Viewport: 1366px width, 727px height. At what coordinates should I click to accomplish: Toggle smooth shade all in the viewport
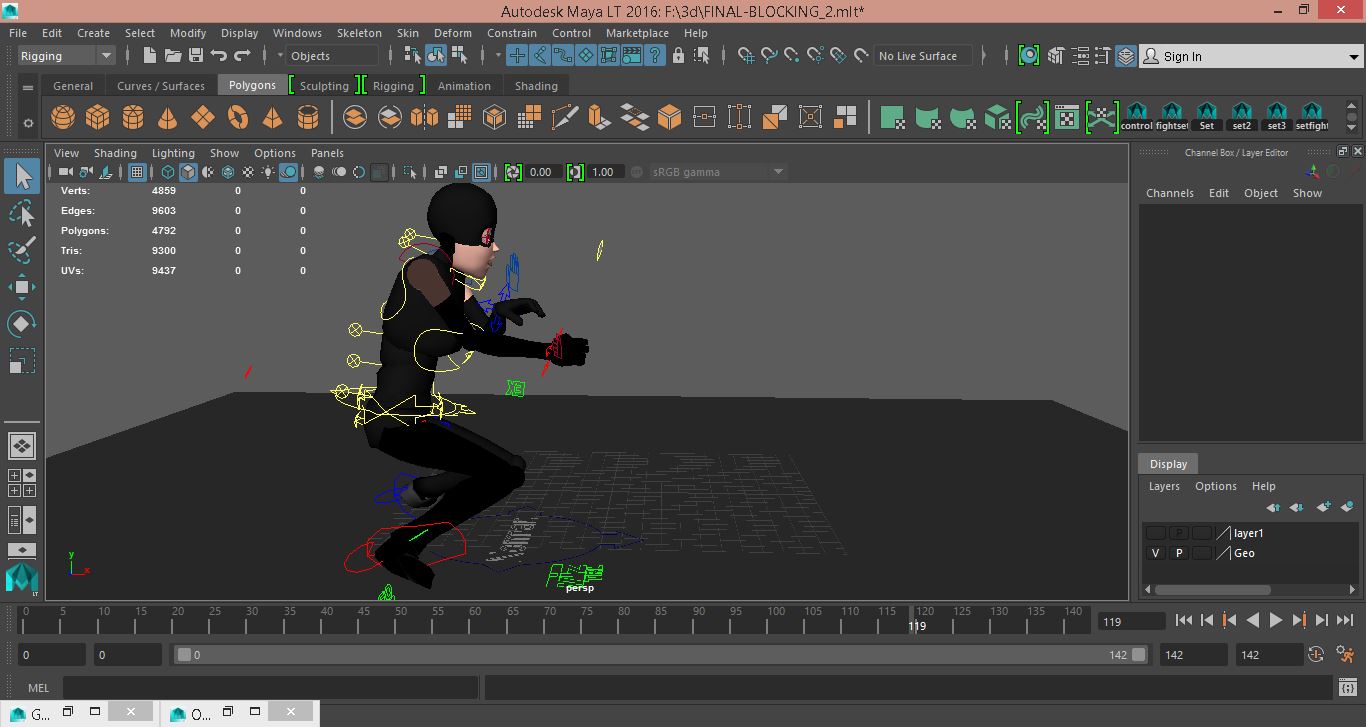point(188,172)
